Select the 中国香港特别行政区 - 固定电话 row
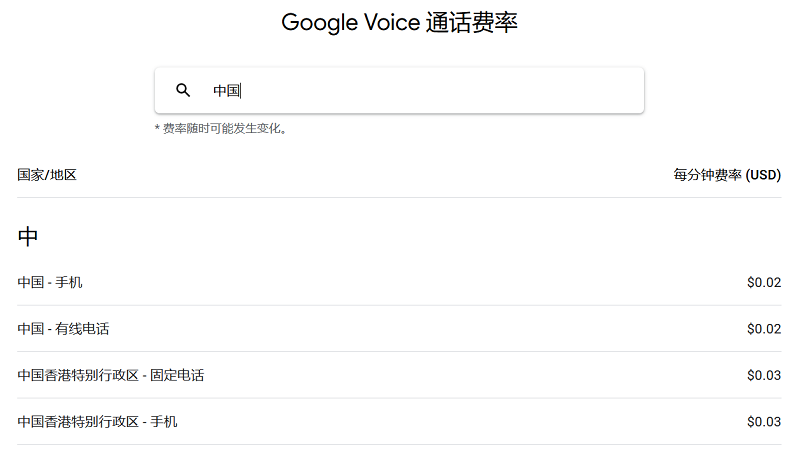 coord(399,375)
